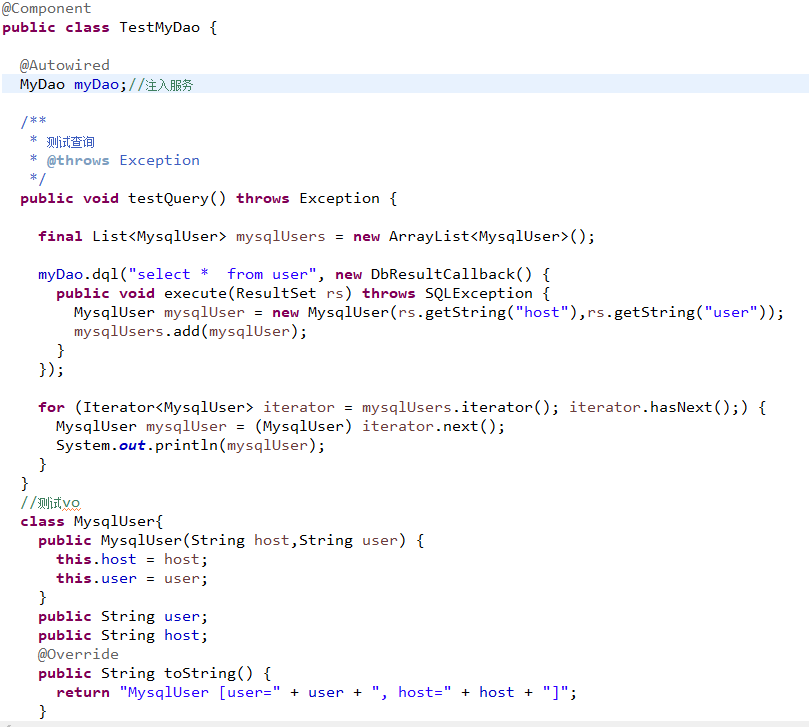
Task: Click the dql method call
Action: pos(105,274)
